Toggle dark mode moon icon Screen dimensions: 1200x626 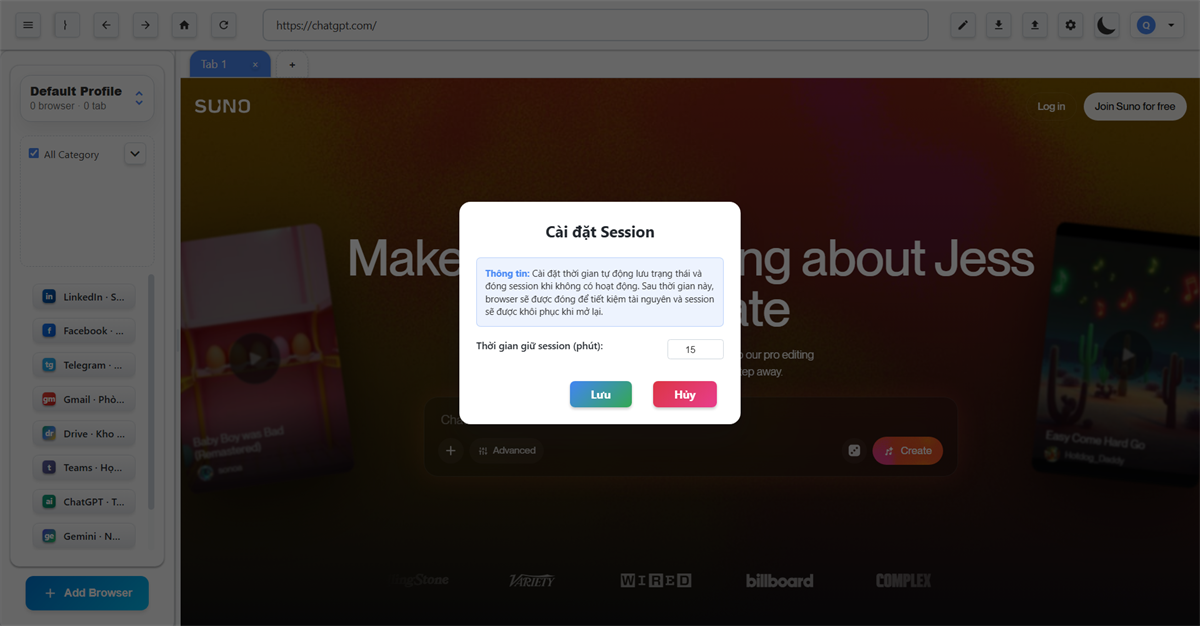[1106, 25]
